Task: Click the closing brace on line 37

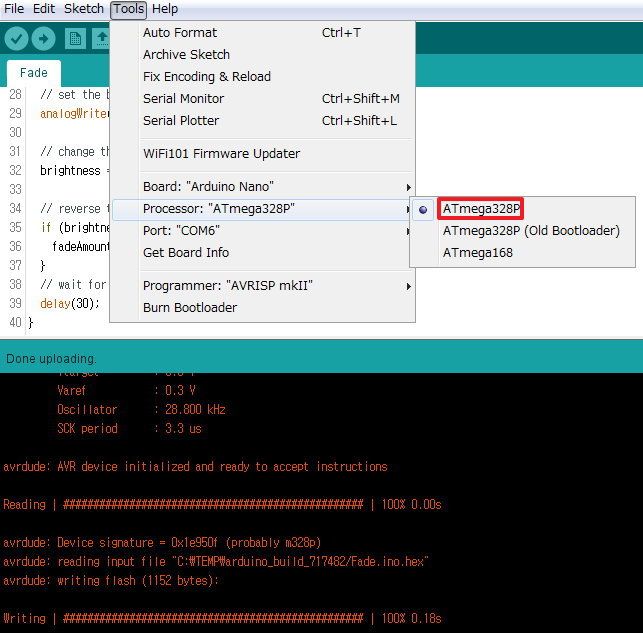Action: coord(42,266)
